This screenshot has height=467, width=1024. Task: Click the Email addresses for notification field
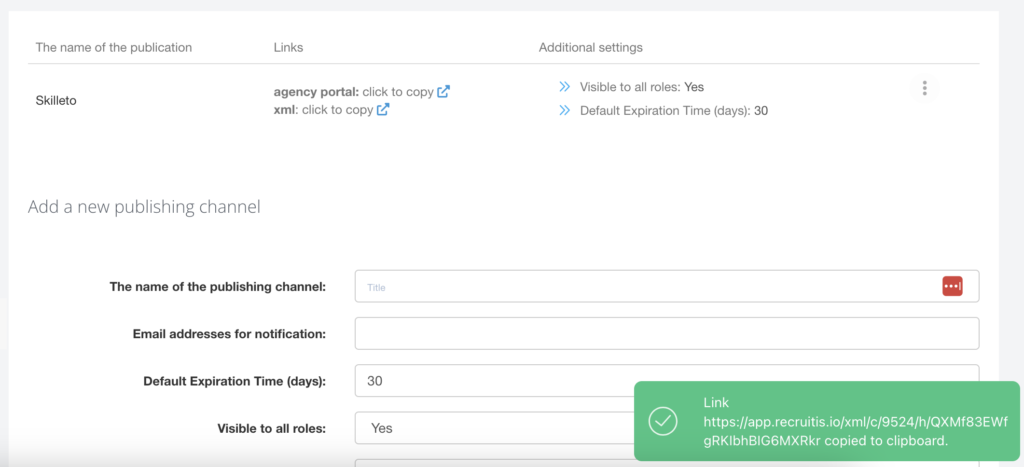tap(666, 334)
